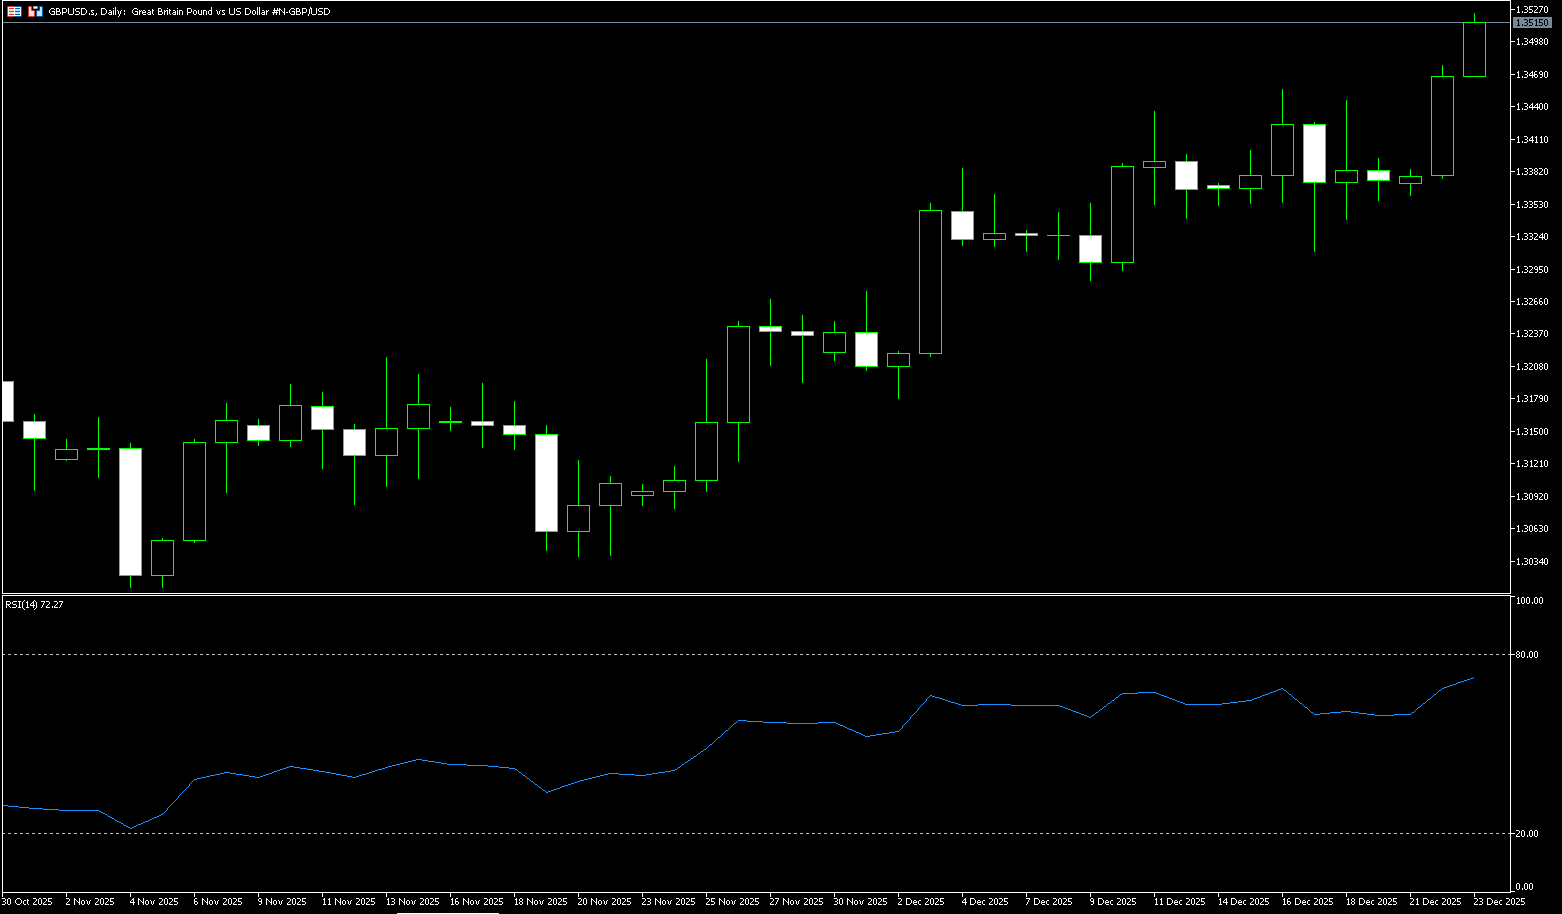The width and height of the screenshot is (1562, 914).
Task: Click the 1.30340 price scale label
Action: coord(1531,562)
